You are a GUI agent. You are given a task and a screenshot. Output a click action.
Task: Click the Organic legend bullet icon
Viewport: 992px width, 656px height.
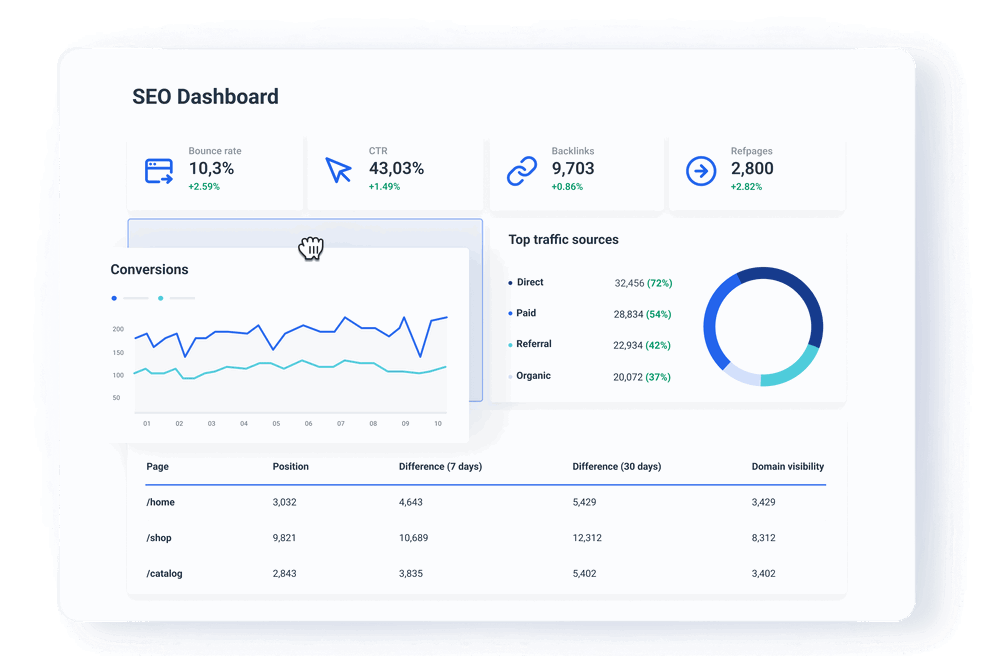click(x=511, y=375)
